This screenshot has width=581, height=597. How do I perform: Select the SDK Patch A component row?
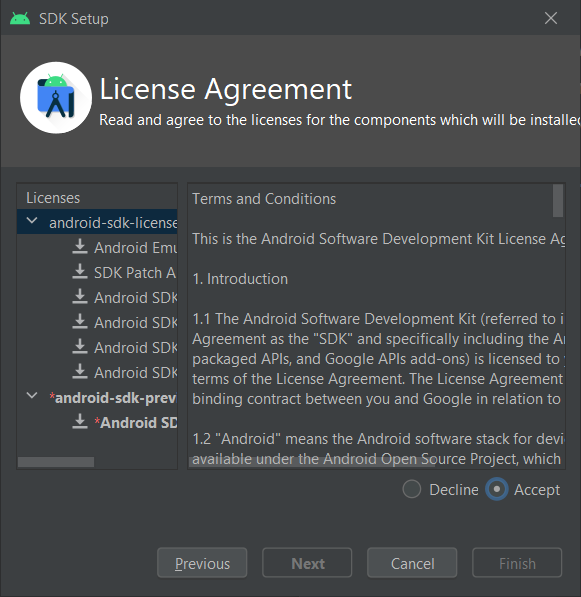click(97, 272)
